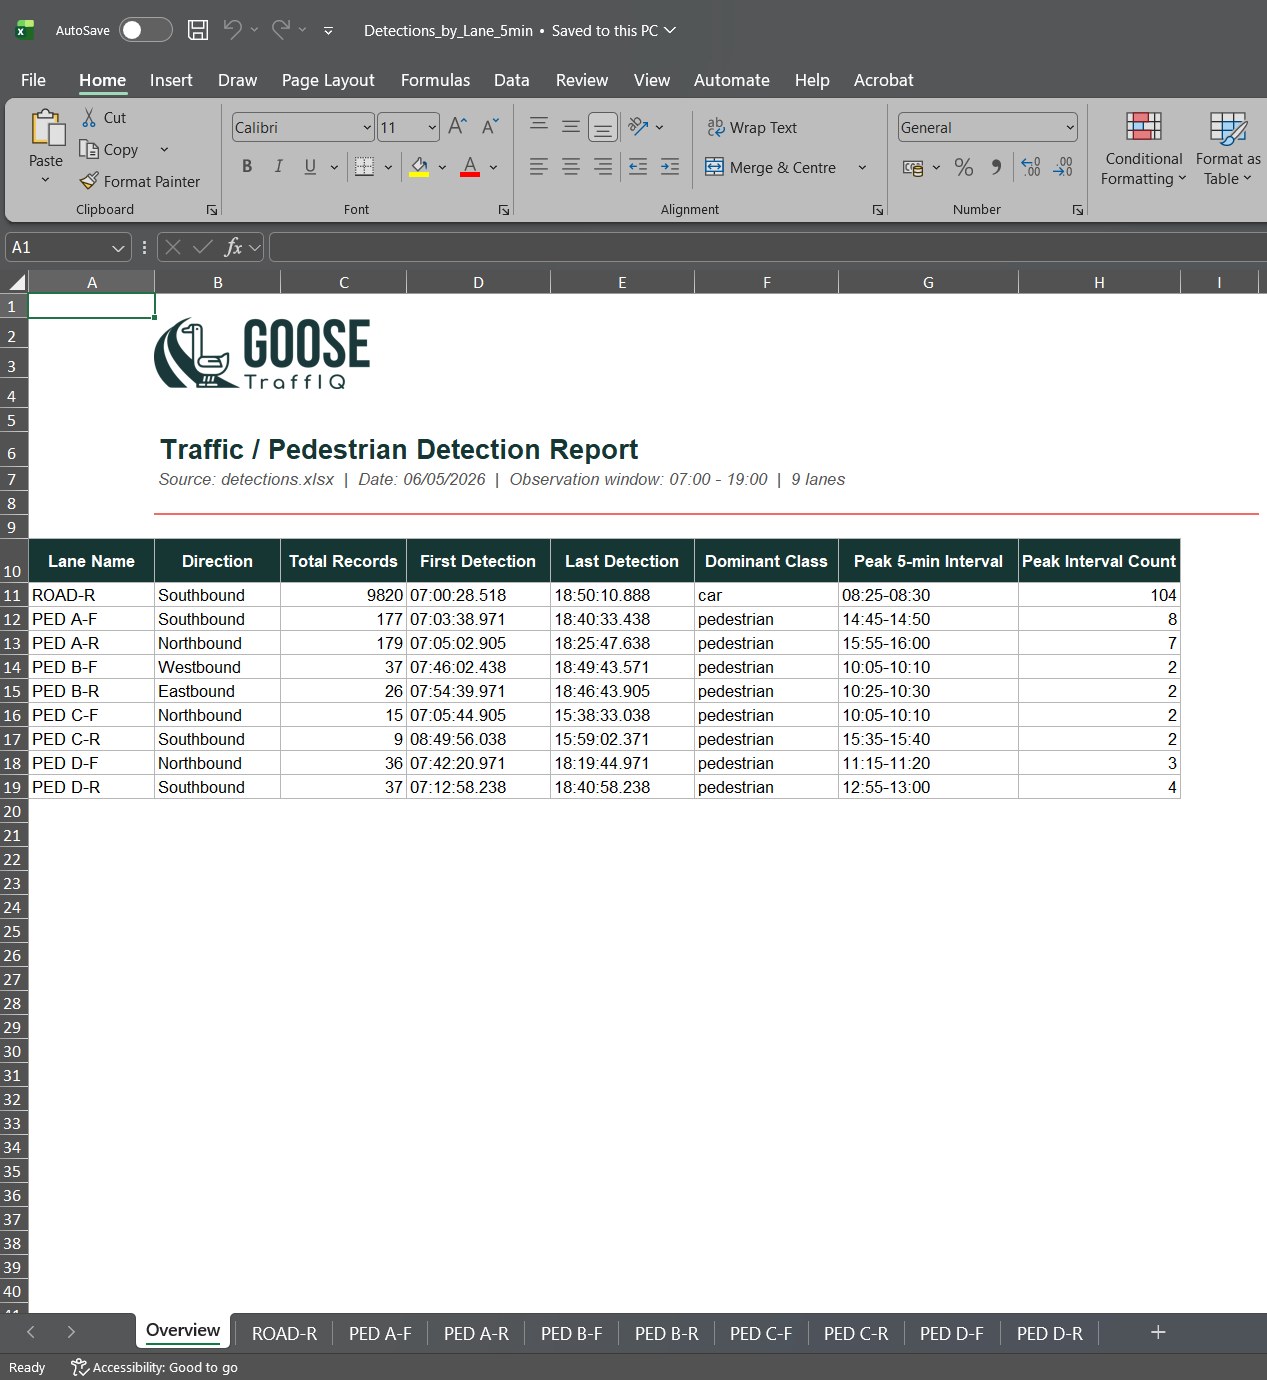Click Conditional Formatting button
The image size is (1267, 1380).
click(1144, 149)
